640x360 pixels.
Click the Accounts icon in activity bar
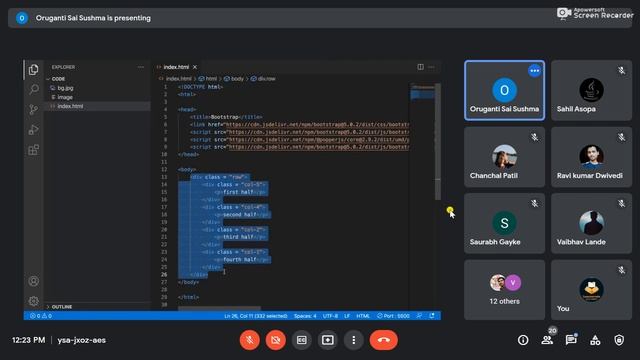click(34, 281)
